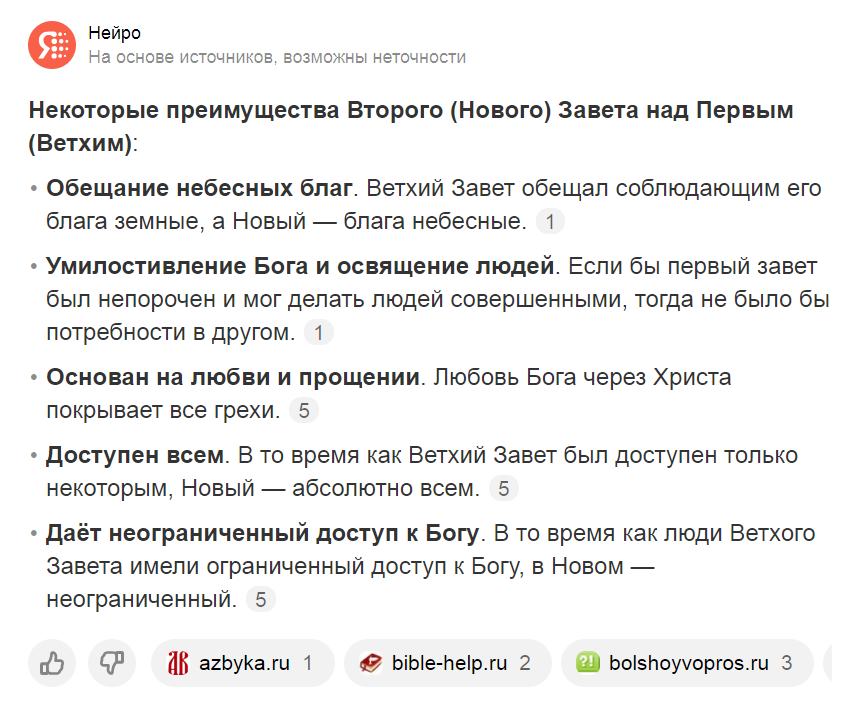Screen dimensions: 845x703
Task: Click the 'Основан на любви и прощении' heading
Action: [233, 377]
